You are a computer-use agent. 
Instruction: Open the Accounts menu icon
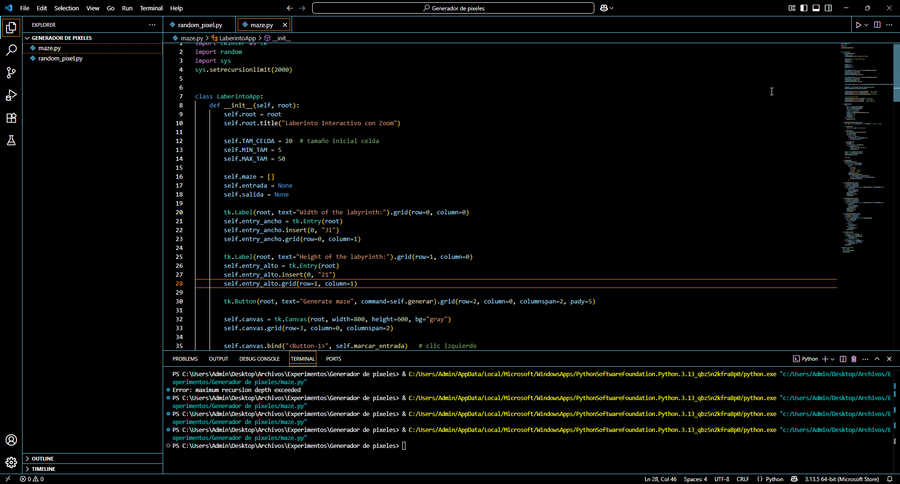tap(11, 440)
